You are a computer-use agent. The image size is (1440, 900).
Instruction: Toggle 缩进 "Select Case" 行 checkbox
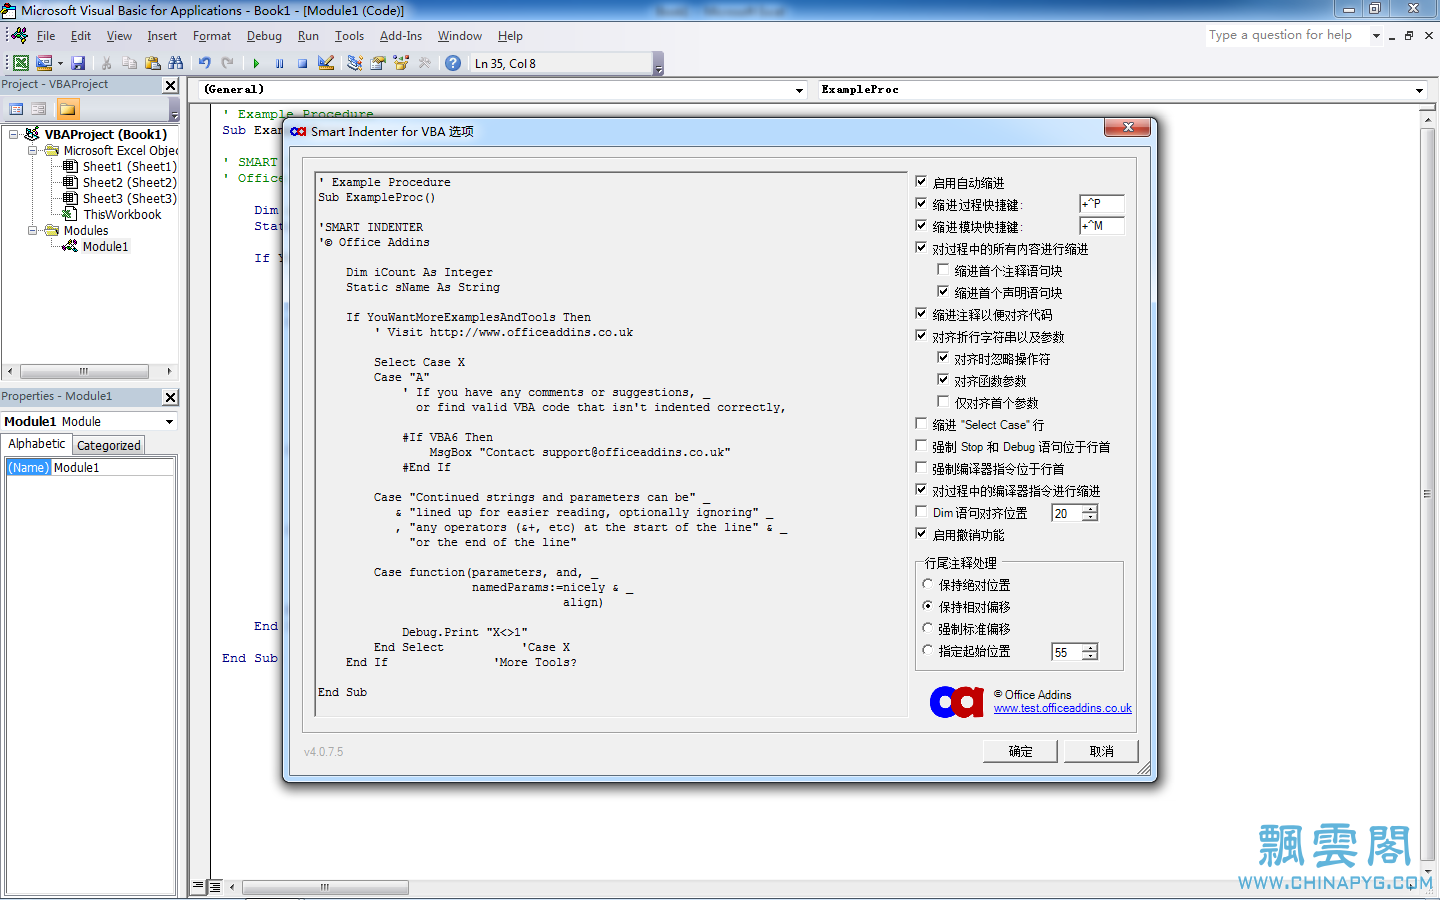(x=921, y=424)
